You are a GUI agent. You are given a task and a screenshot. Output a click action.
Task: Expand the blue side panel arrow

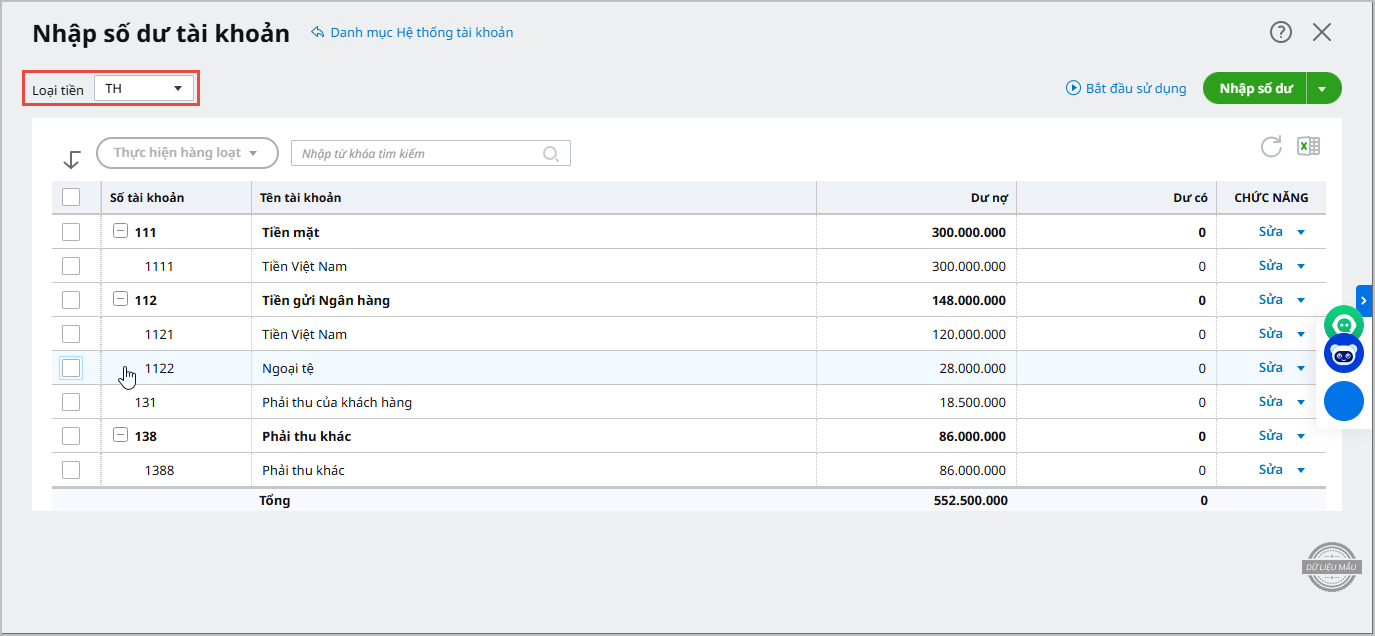click(x=1364, y=300)
